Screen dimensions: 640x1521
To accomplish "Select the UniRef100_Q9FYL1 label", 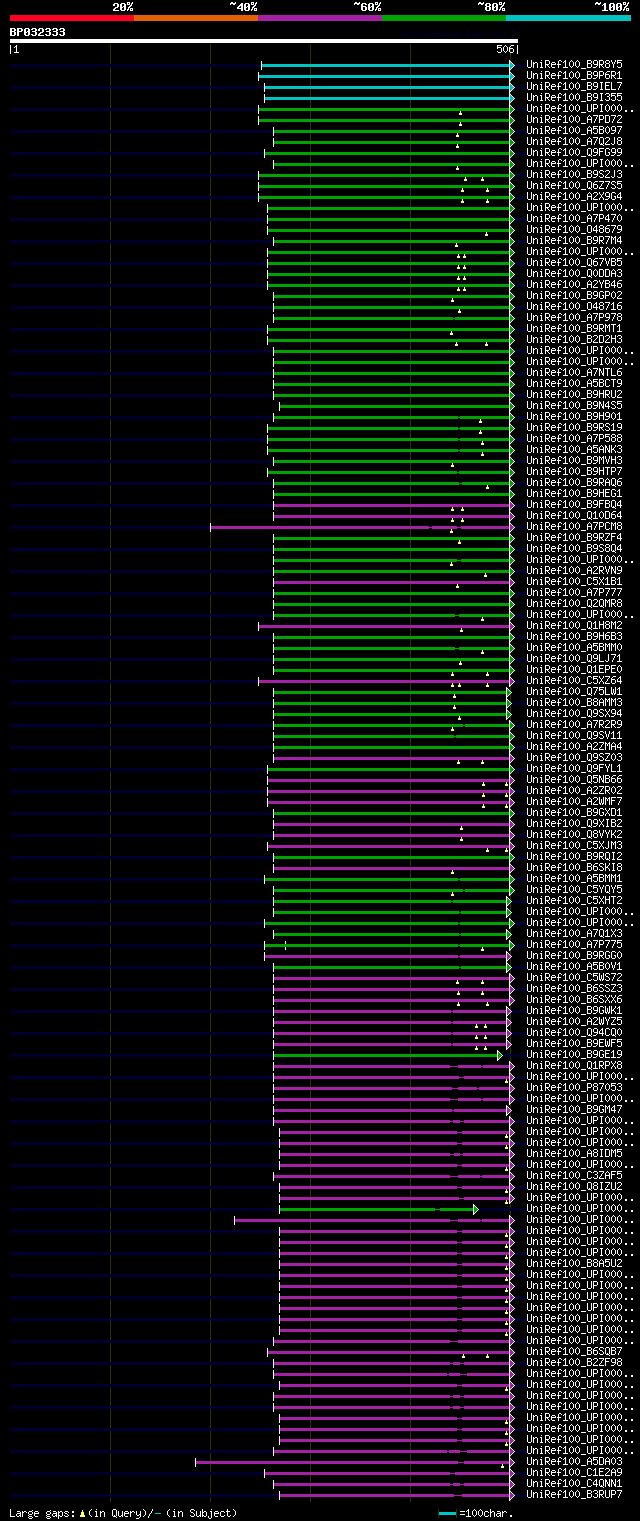I will click(574, 768).
